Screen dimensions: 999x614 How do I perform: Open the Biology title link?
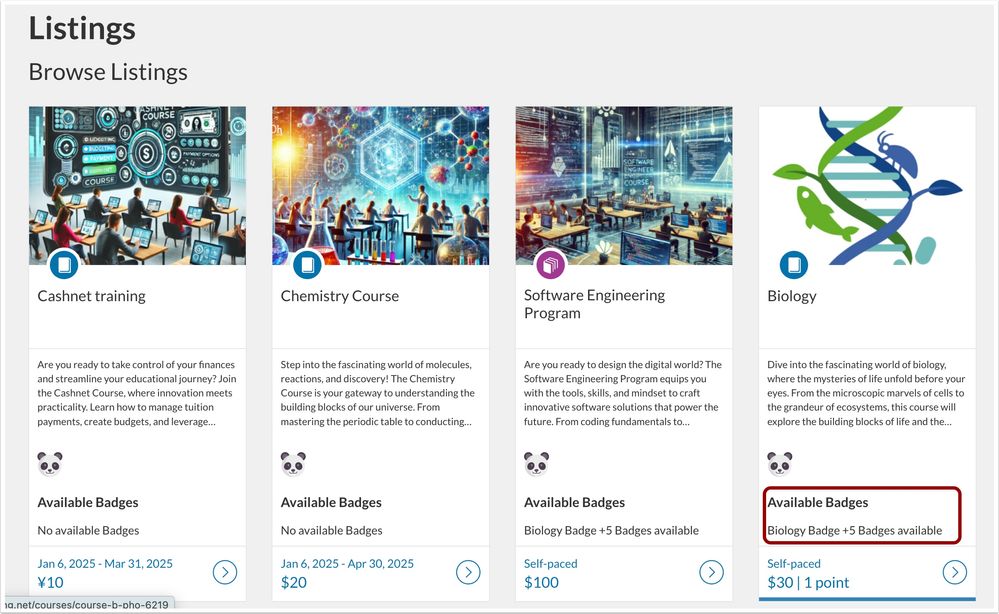point(791,296)
